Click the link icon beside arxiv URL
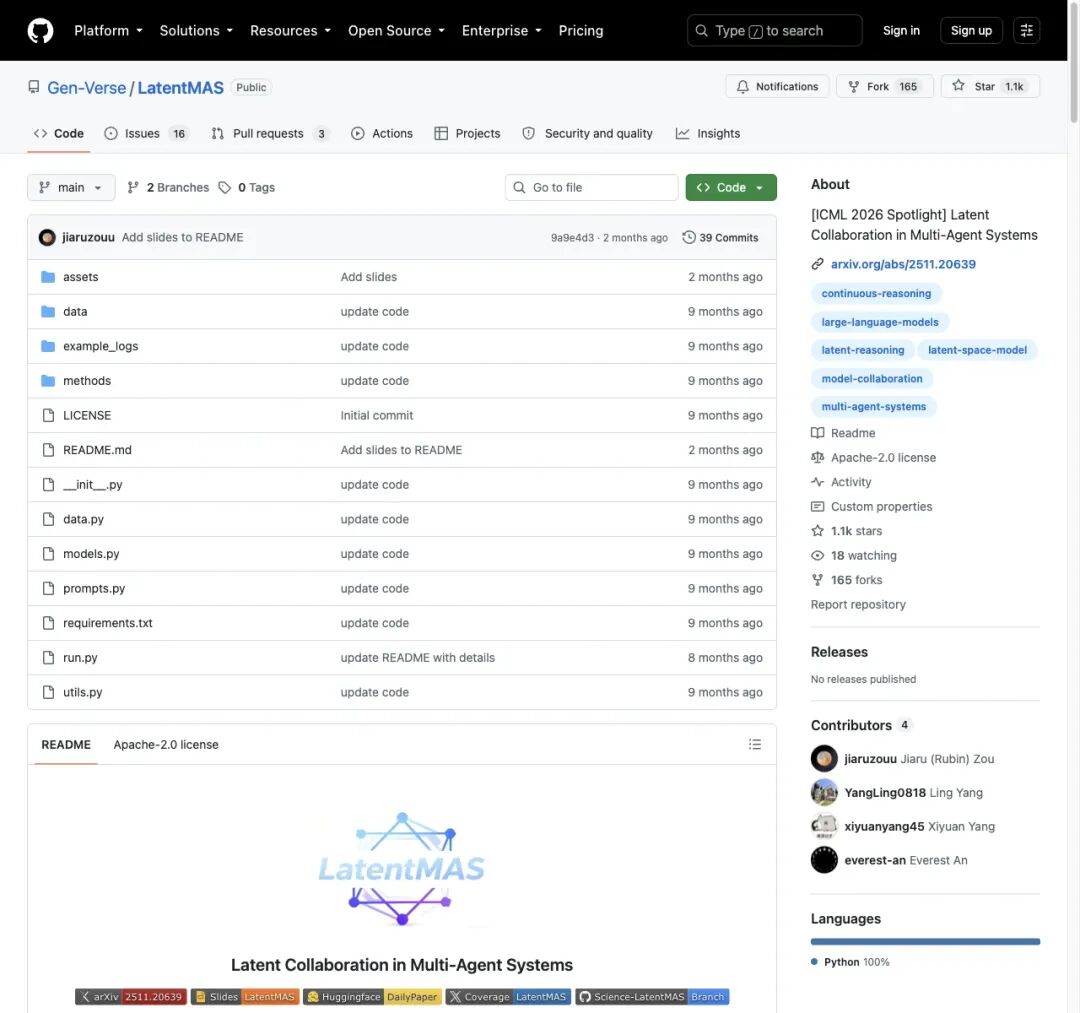This screenshot has width=1080, height=1013. click(818, 264)
